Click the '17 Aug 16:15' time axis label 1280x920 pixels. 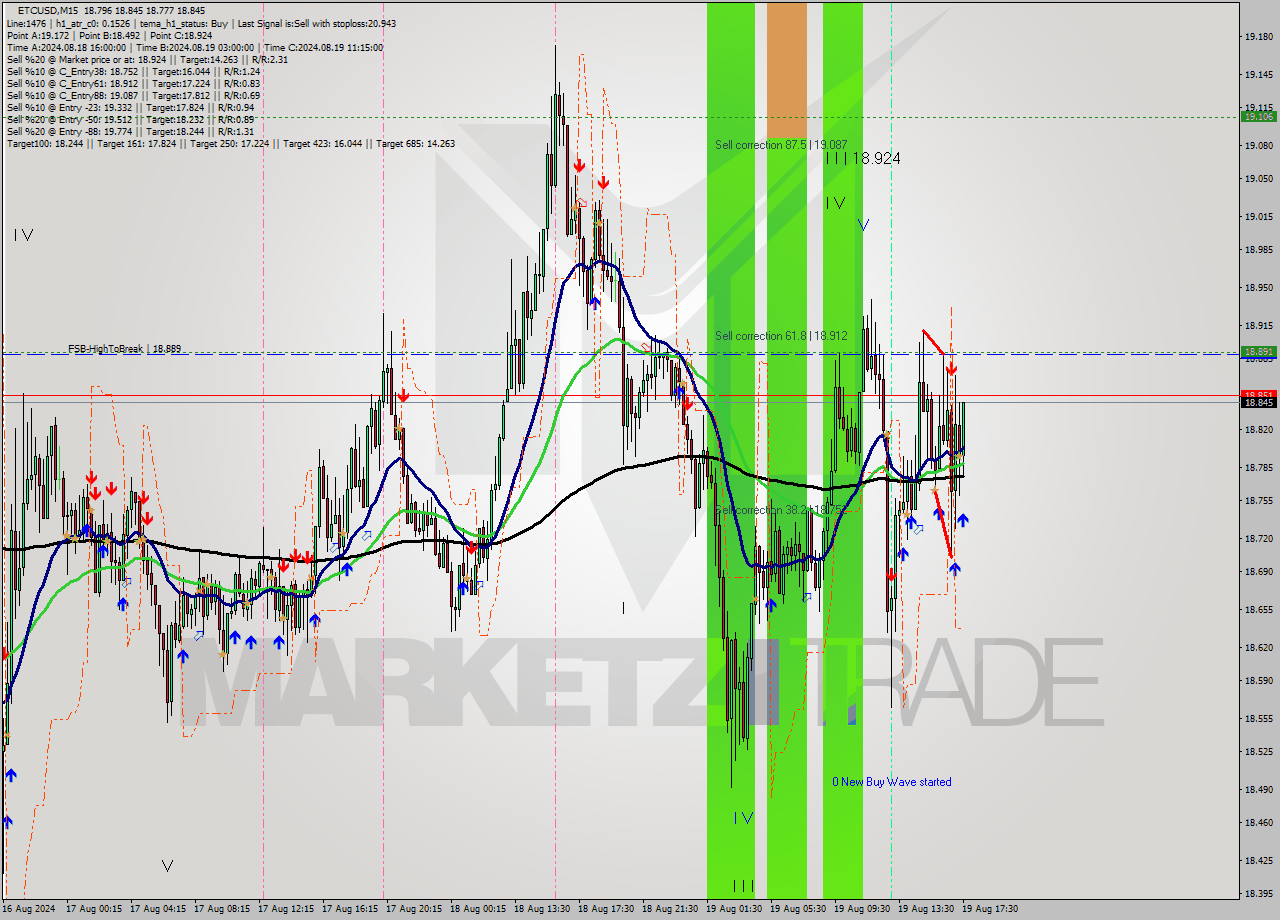pos(350,909)
